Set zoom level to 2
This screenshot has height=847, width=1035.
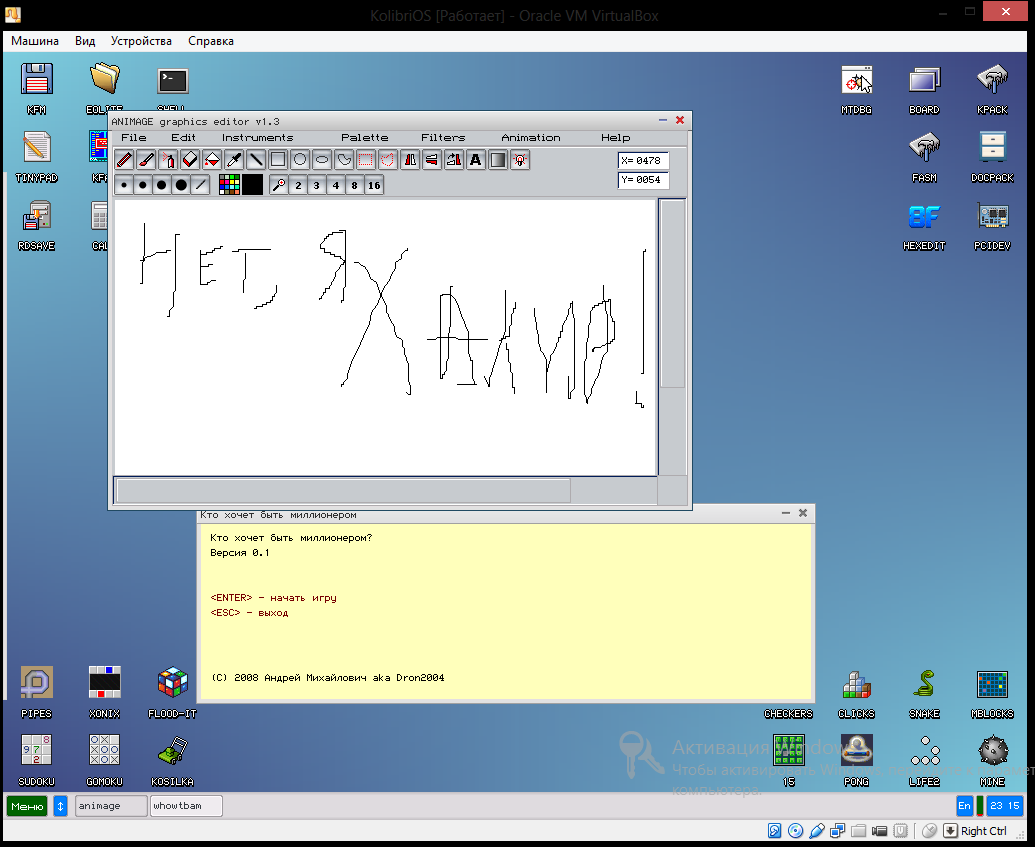298,185
